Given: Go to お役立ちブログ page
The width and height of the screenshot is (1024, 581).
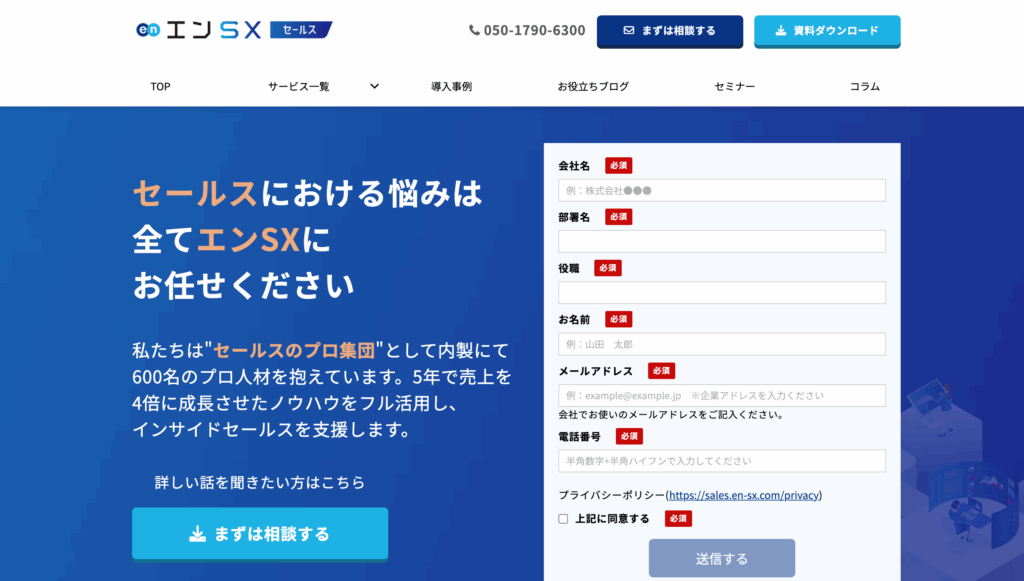Looking at the screenshot, I should click(593, 86).
